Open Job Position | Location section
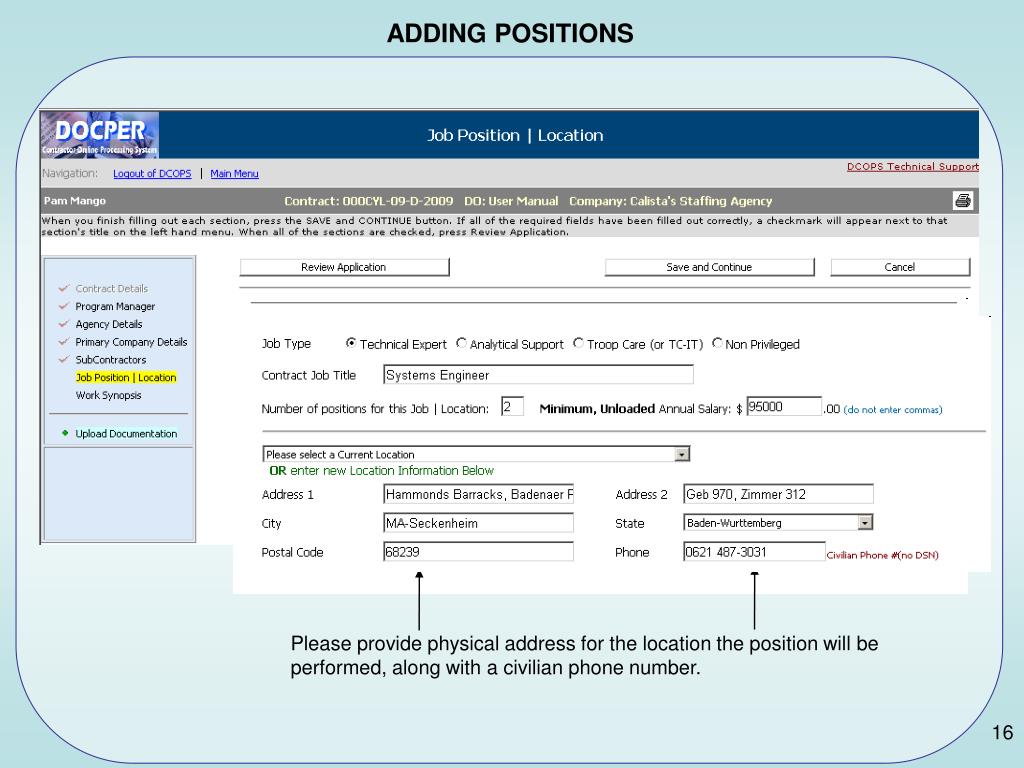The height and width of the screenshot is (768, 1024). [x=126, y=377]
